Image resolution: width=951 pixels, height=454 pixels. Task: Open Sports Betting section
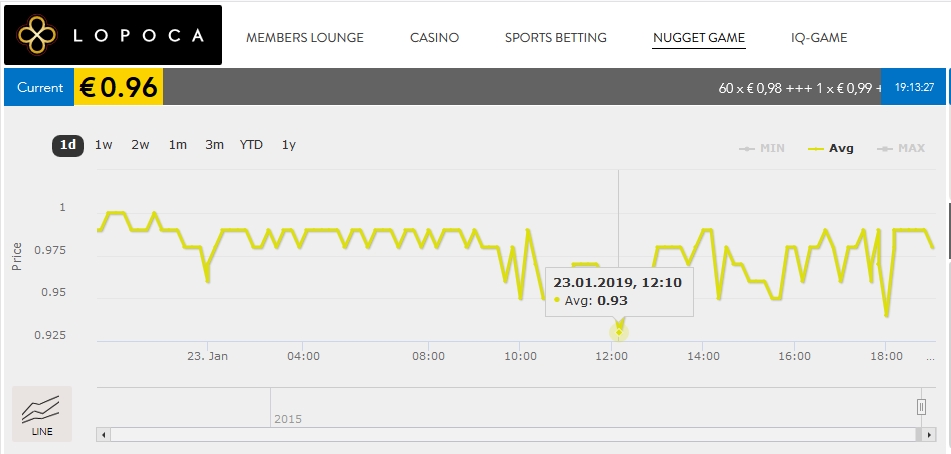click(555, 38)
